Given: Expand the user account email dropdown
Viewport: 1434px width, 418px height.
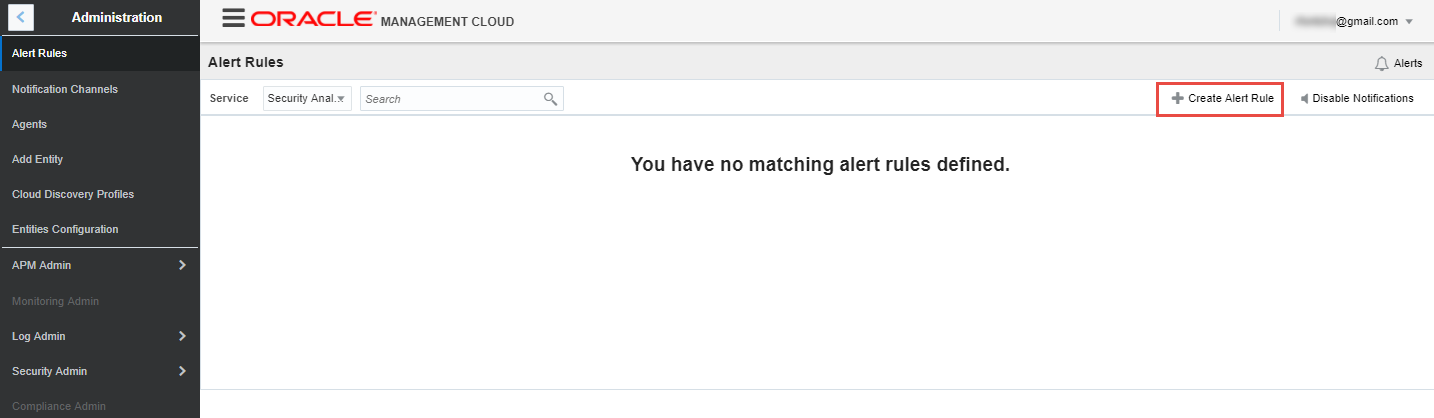Looking at the screenshot, I should click(1355, 21).
